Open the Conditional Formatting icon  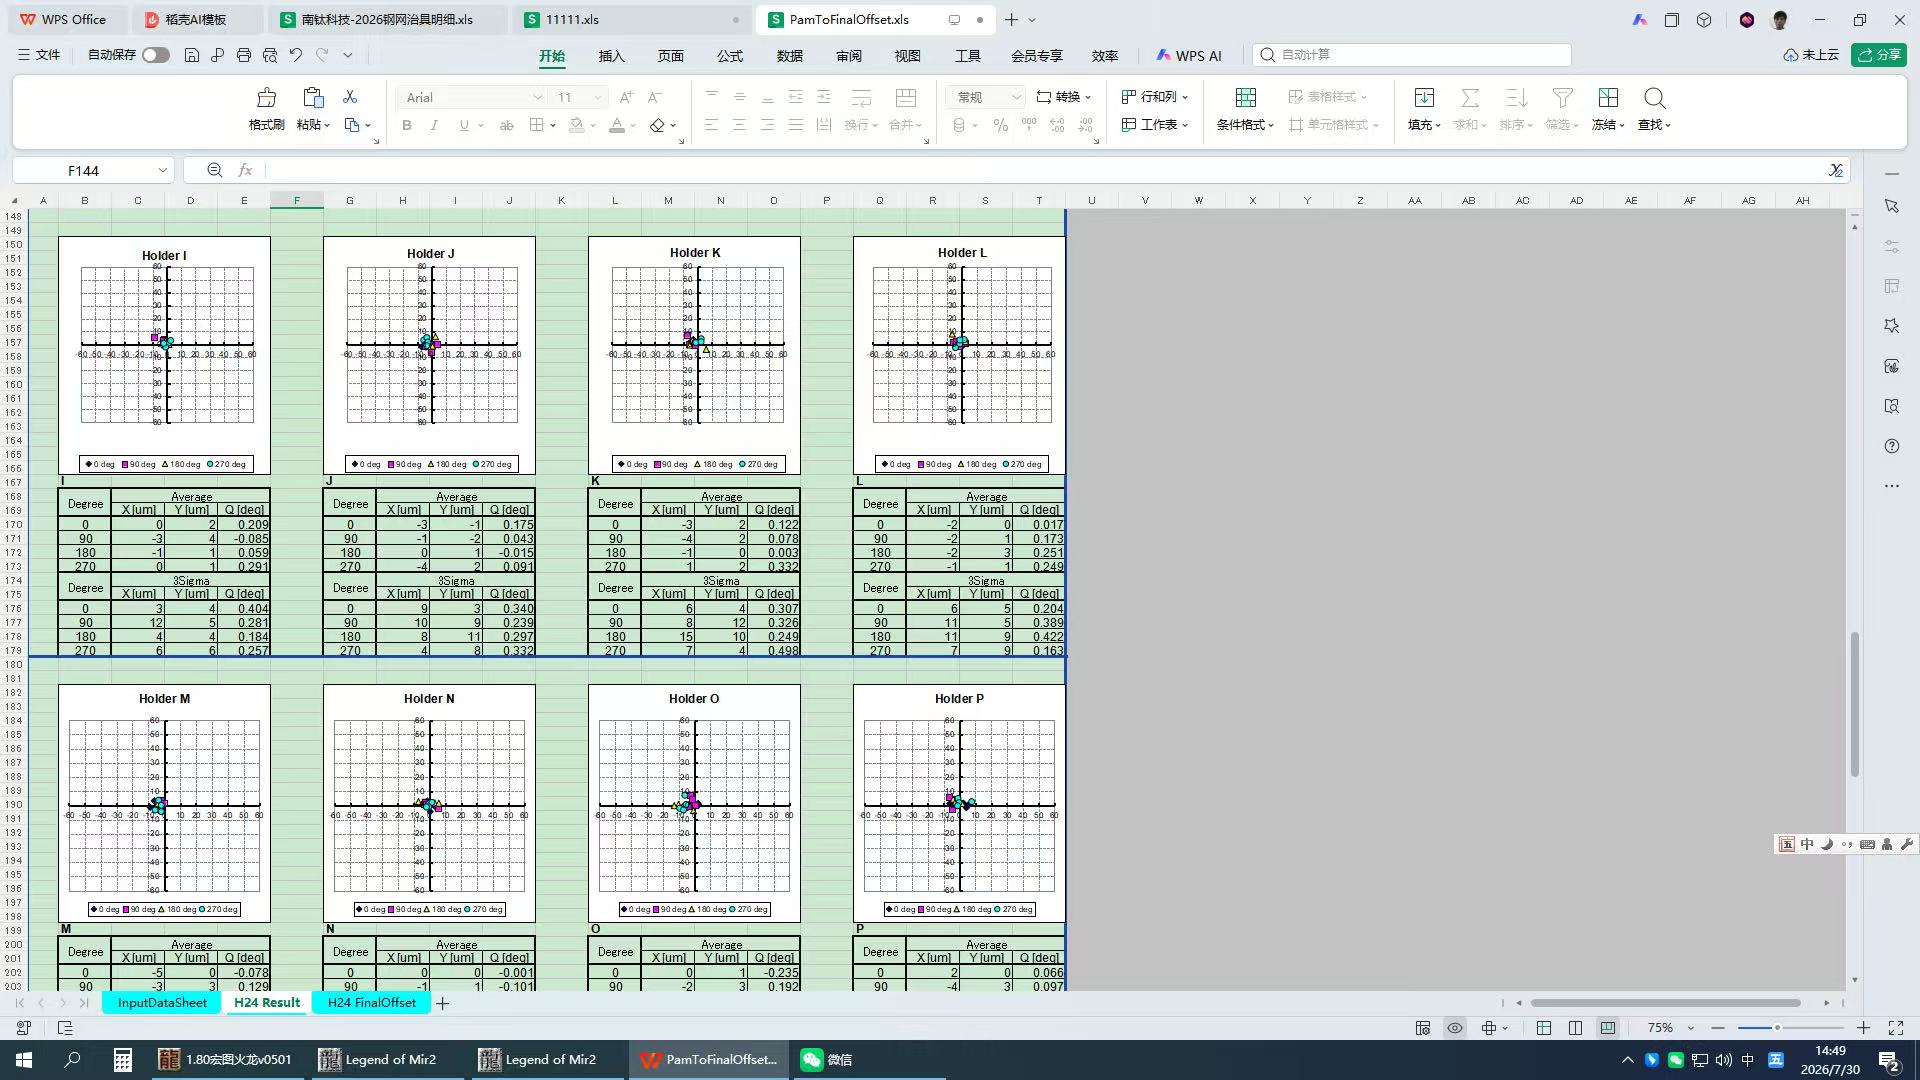tap(1245, 98)
